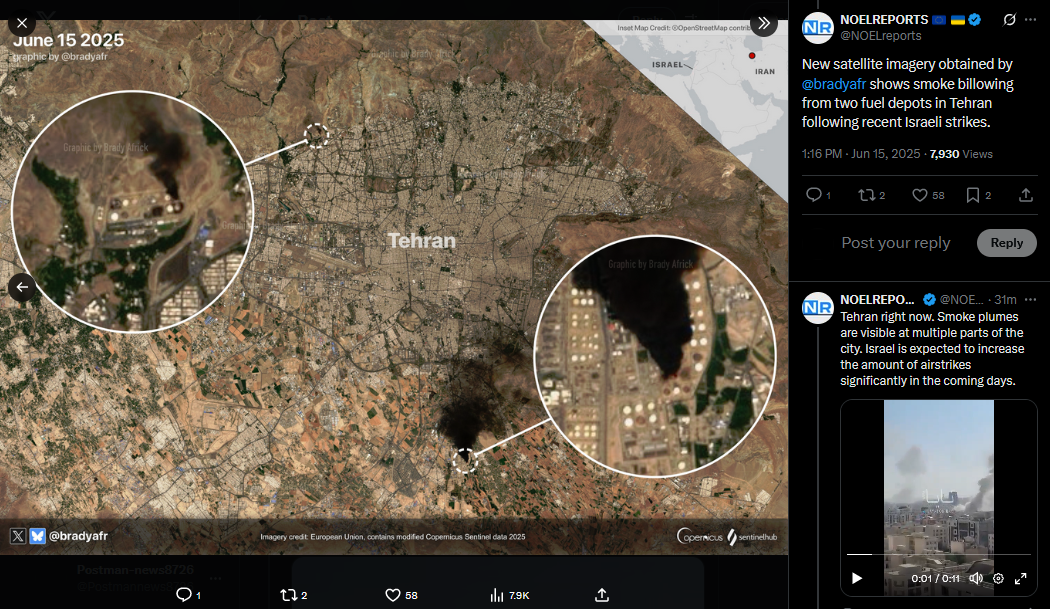Click the Post your reply field

click(896, 243)
